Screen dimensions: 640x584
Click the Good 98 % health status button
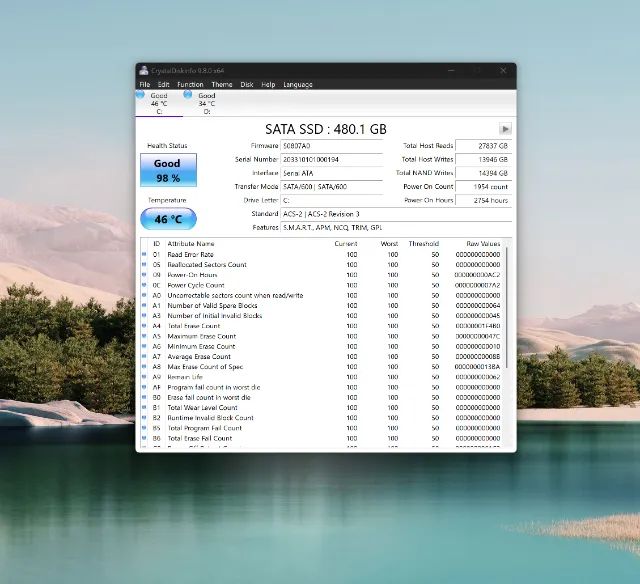[168, 170]
